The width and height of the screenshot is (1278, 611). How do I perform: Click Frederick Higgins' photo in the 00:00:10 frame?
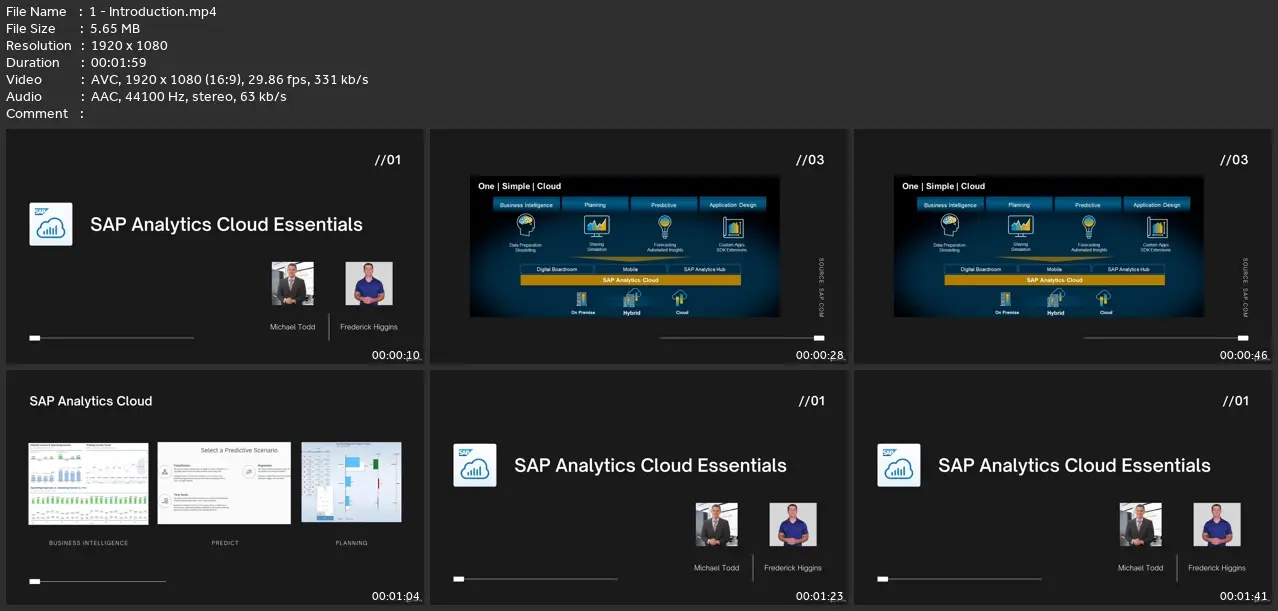click(x=369, y=284)
